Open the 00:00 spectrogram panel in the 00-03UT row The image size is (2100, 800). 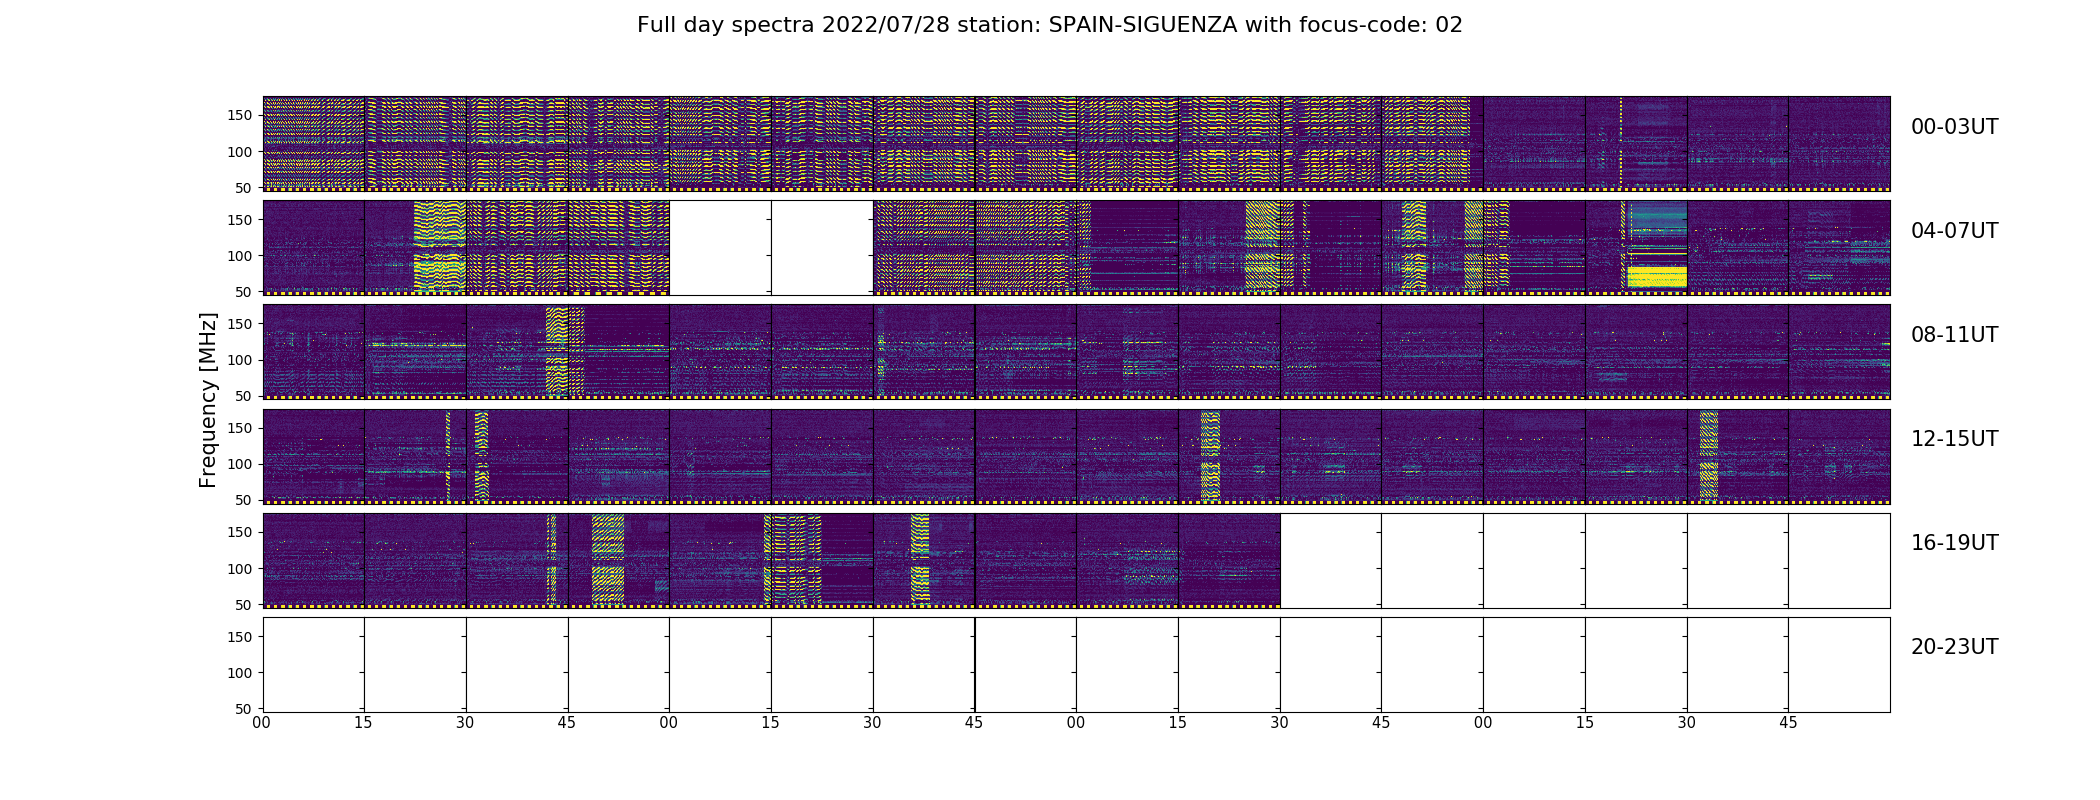(314, 144)
